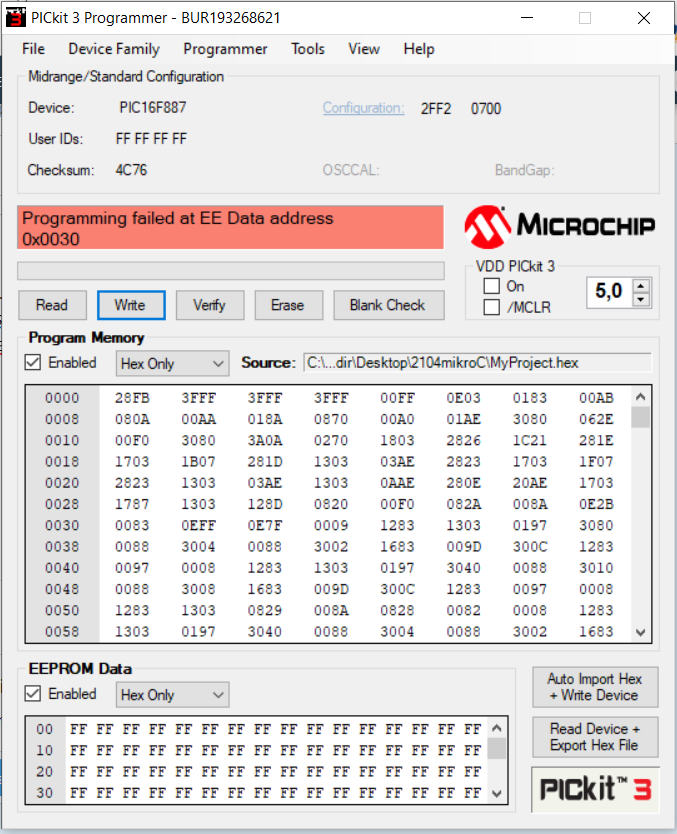Minimize the PICkit 3 Programmer window
Screen dimensions: 677x834
pos(527,18)
